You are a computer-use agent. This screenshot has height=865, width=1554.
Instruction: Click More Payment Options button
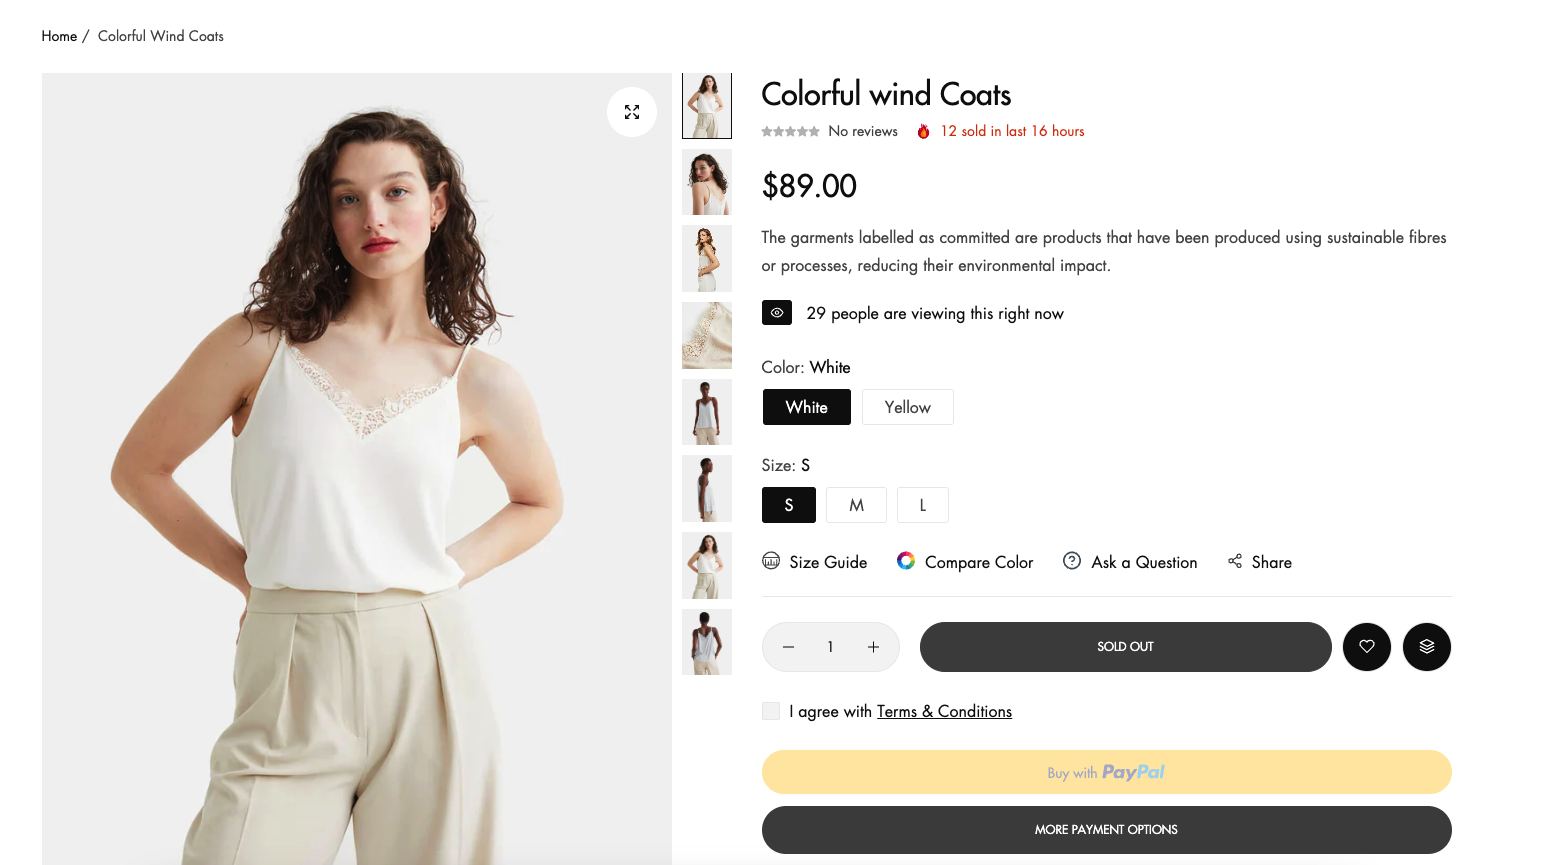pyautogui.click(x=1106, y=830)
